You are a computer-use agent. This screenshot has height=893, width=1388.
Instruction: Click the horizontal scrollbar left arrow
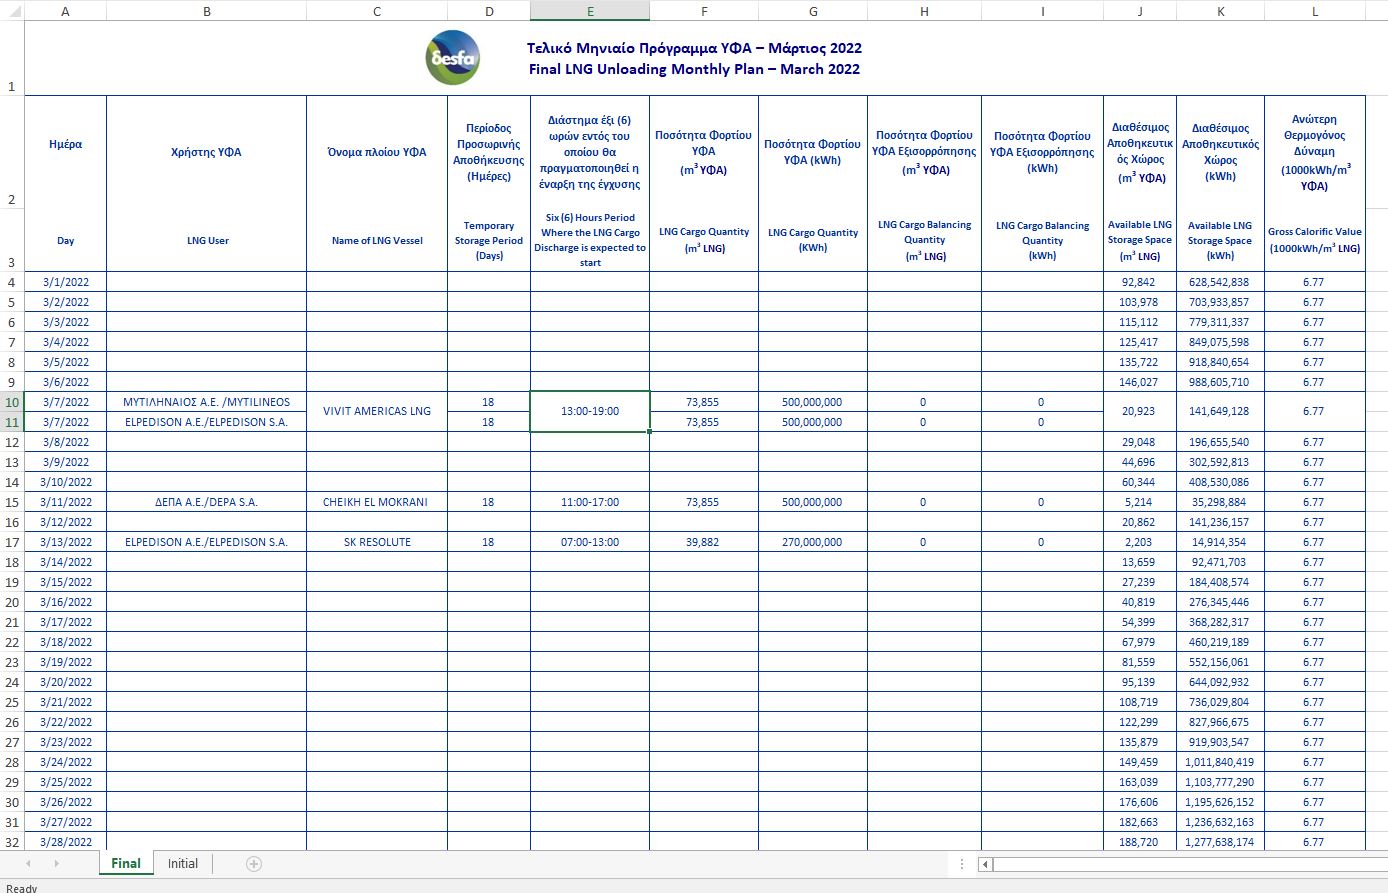[x=985, y=864]
